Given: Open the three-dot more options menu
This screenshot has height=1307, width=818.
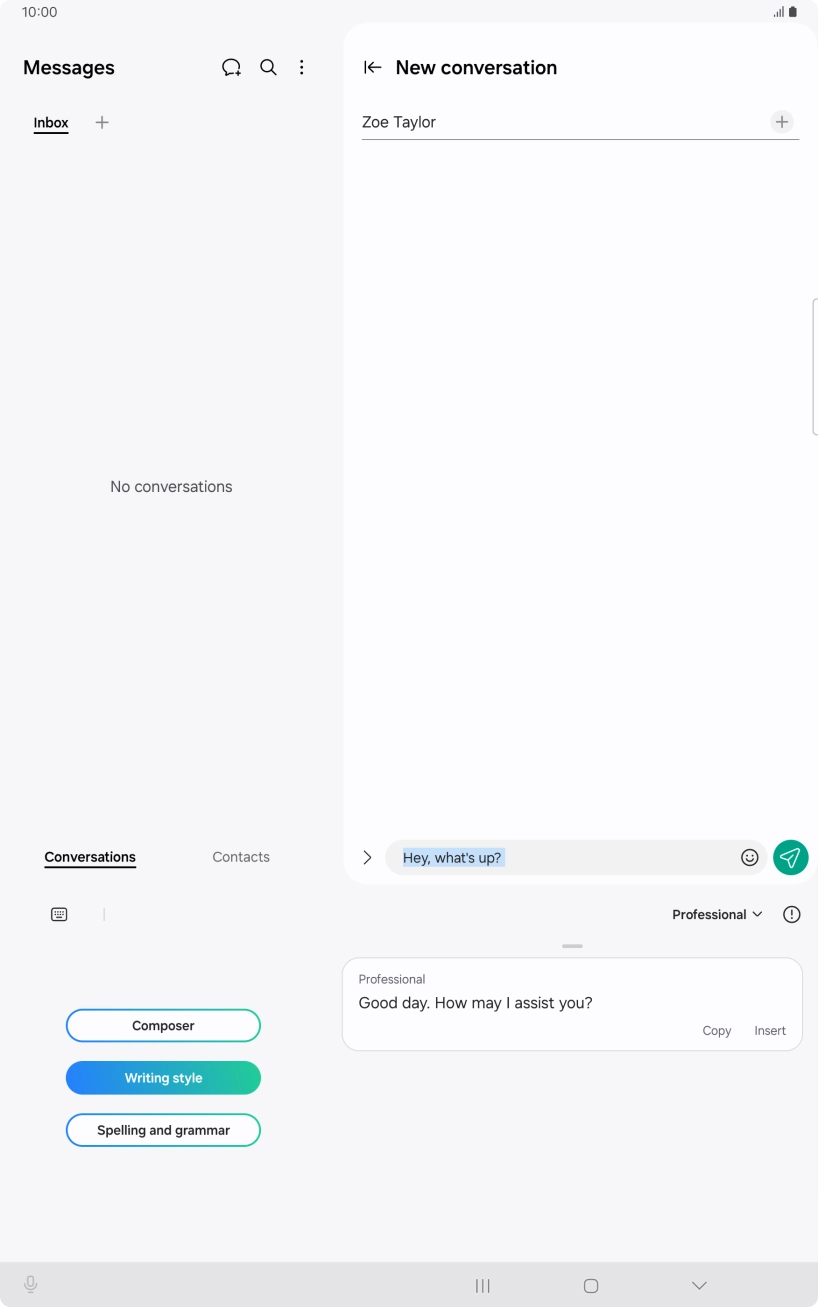Looking at the screenshot, I should pos(301,67).
